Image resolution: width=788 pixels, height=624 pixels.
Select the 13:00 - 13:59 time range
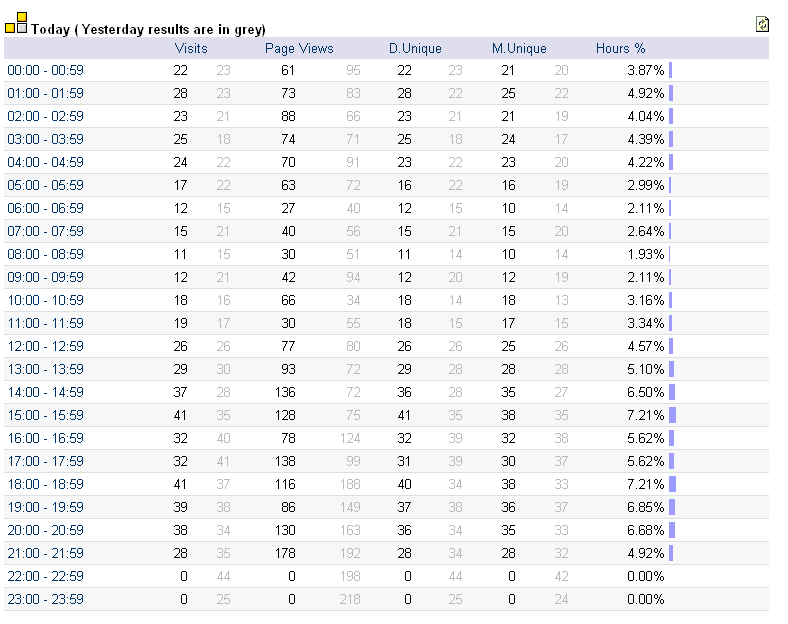pyautogui.click(x=45, y=369)
